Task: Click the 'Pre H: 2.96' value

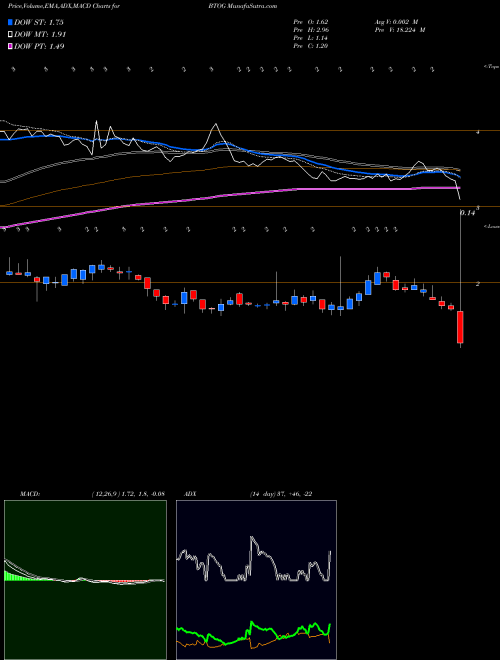Action: [x=311, y=30]
